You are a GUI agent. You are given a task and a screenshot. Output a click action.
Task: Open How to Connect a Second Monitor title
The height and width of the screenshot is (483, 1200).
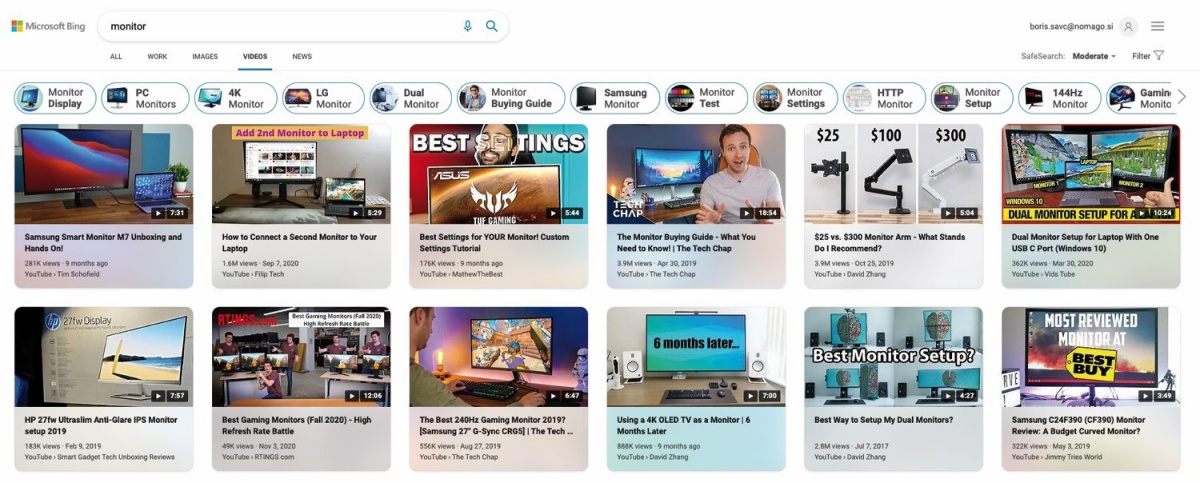click(x=300, y=242)
